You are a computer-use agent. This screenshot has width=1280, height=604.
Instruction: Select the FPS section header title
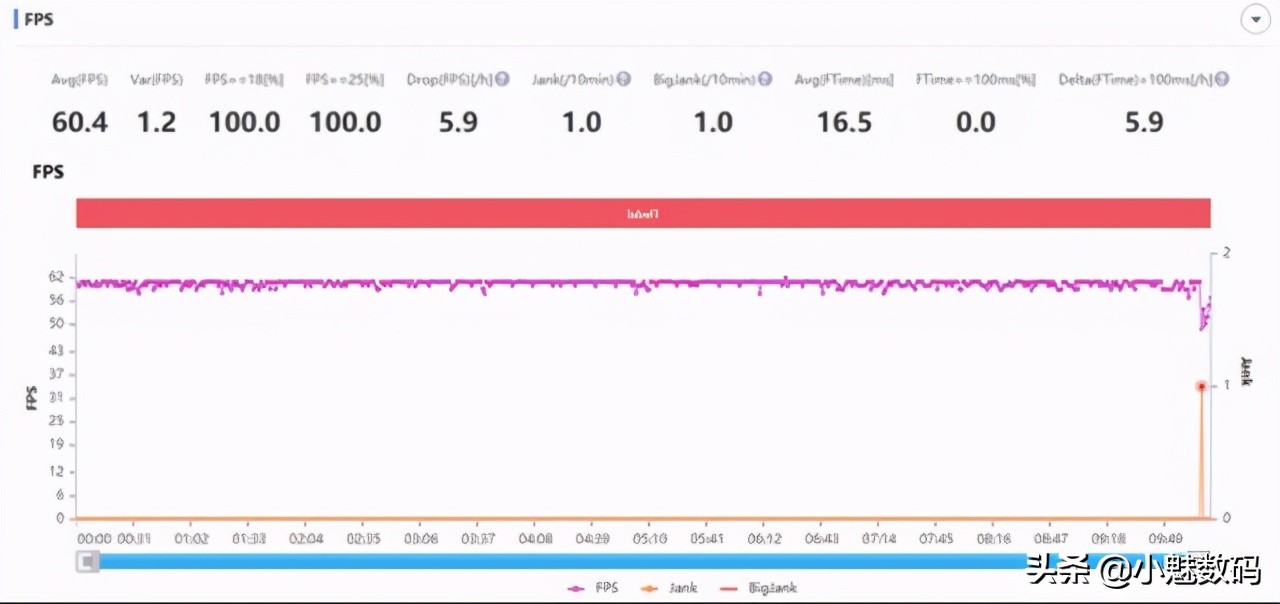pos(39,19)
